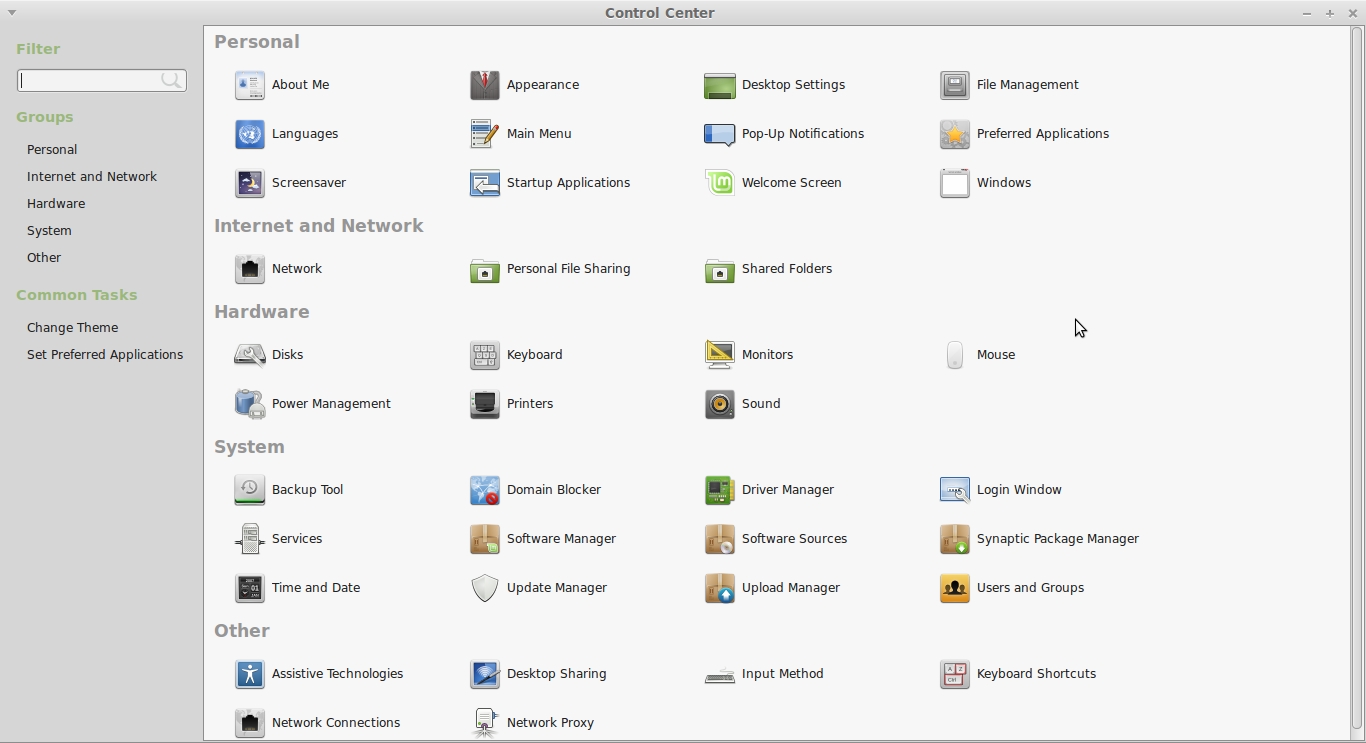
Task: Maximize the Control Center window
Action: click(x=1330, y=13)
